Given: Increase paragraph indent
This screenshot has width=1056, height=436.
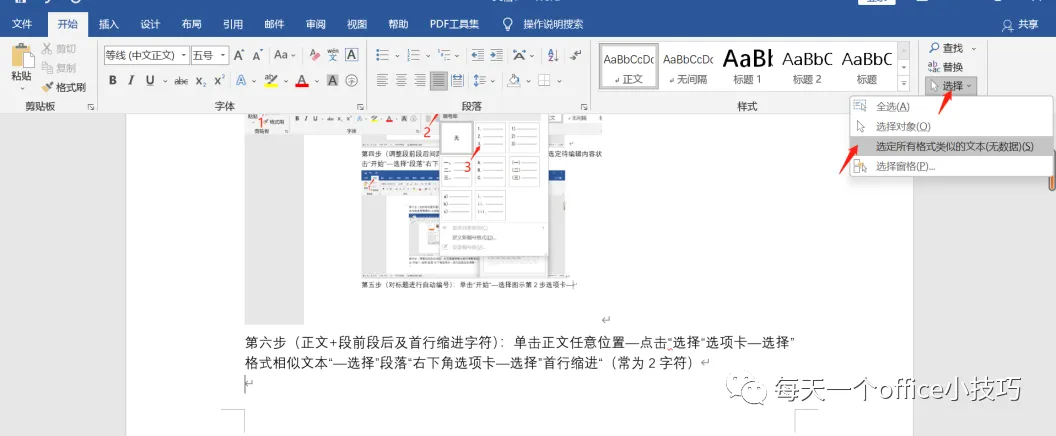Looking at the screenshot, I should 496,55.
